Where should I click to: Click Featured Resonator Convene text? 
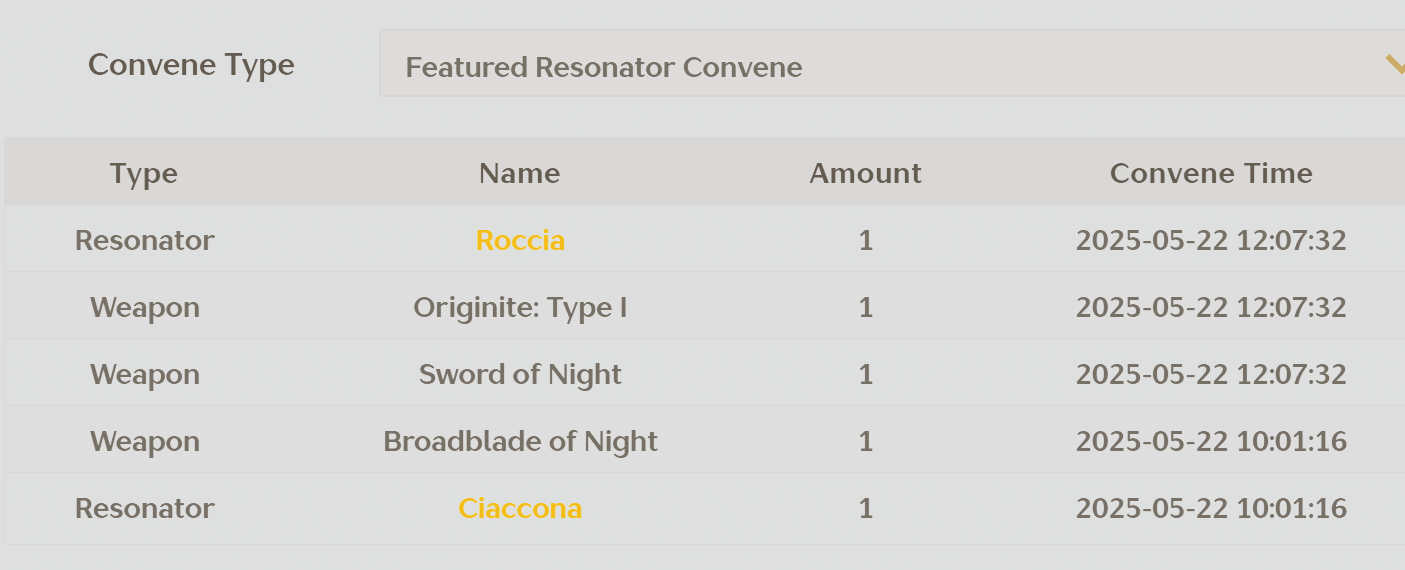click(604, 67)
